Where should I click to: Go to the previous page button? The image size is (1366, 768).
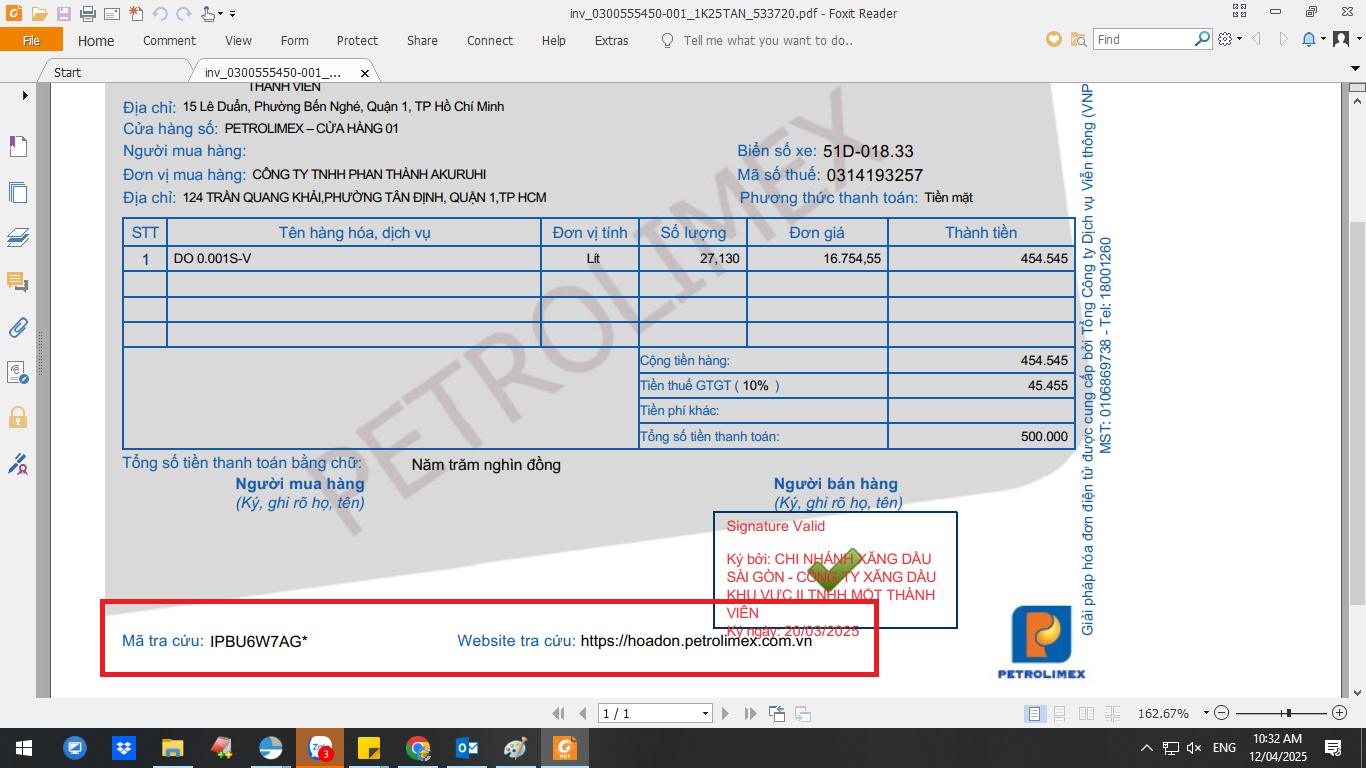click(x=582, y=713)
